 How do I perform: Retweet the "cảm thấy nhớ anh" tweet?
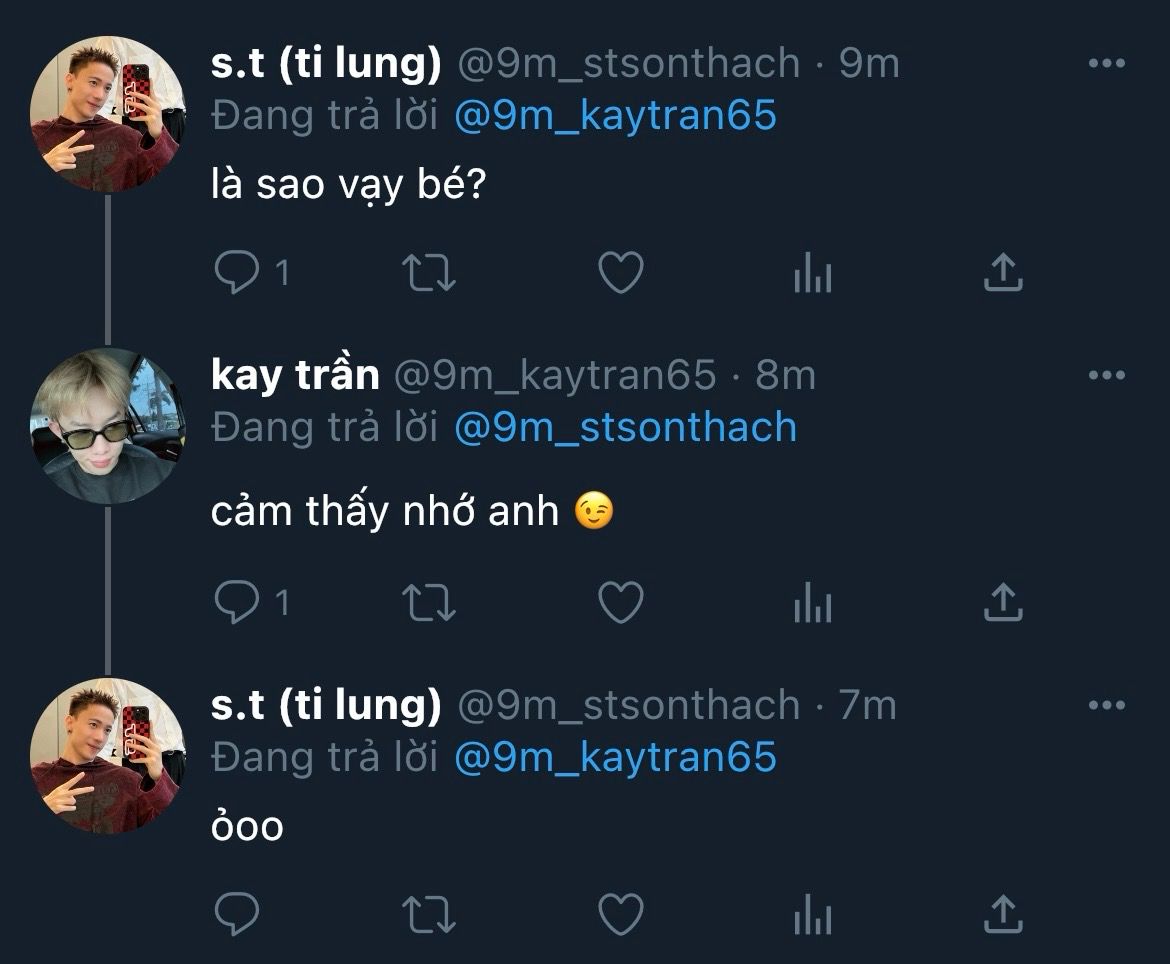pos(428,602)
